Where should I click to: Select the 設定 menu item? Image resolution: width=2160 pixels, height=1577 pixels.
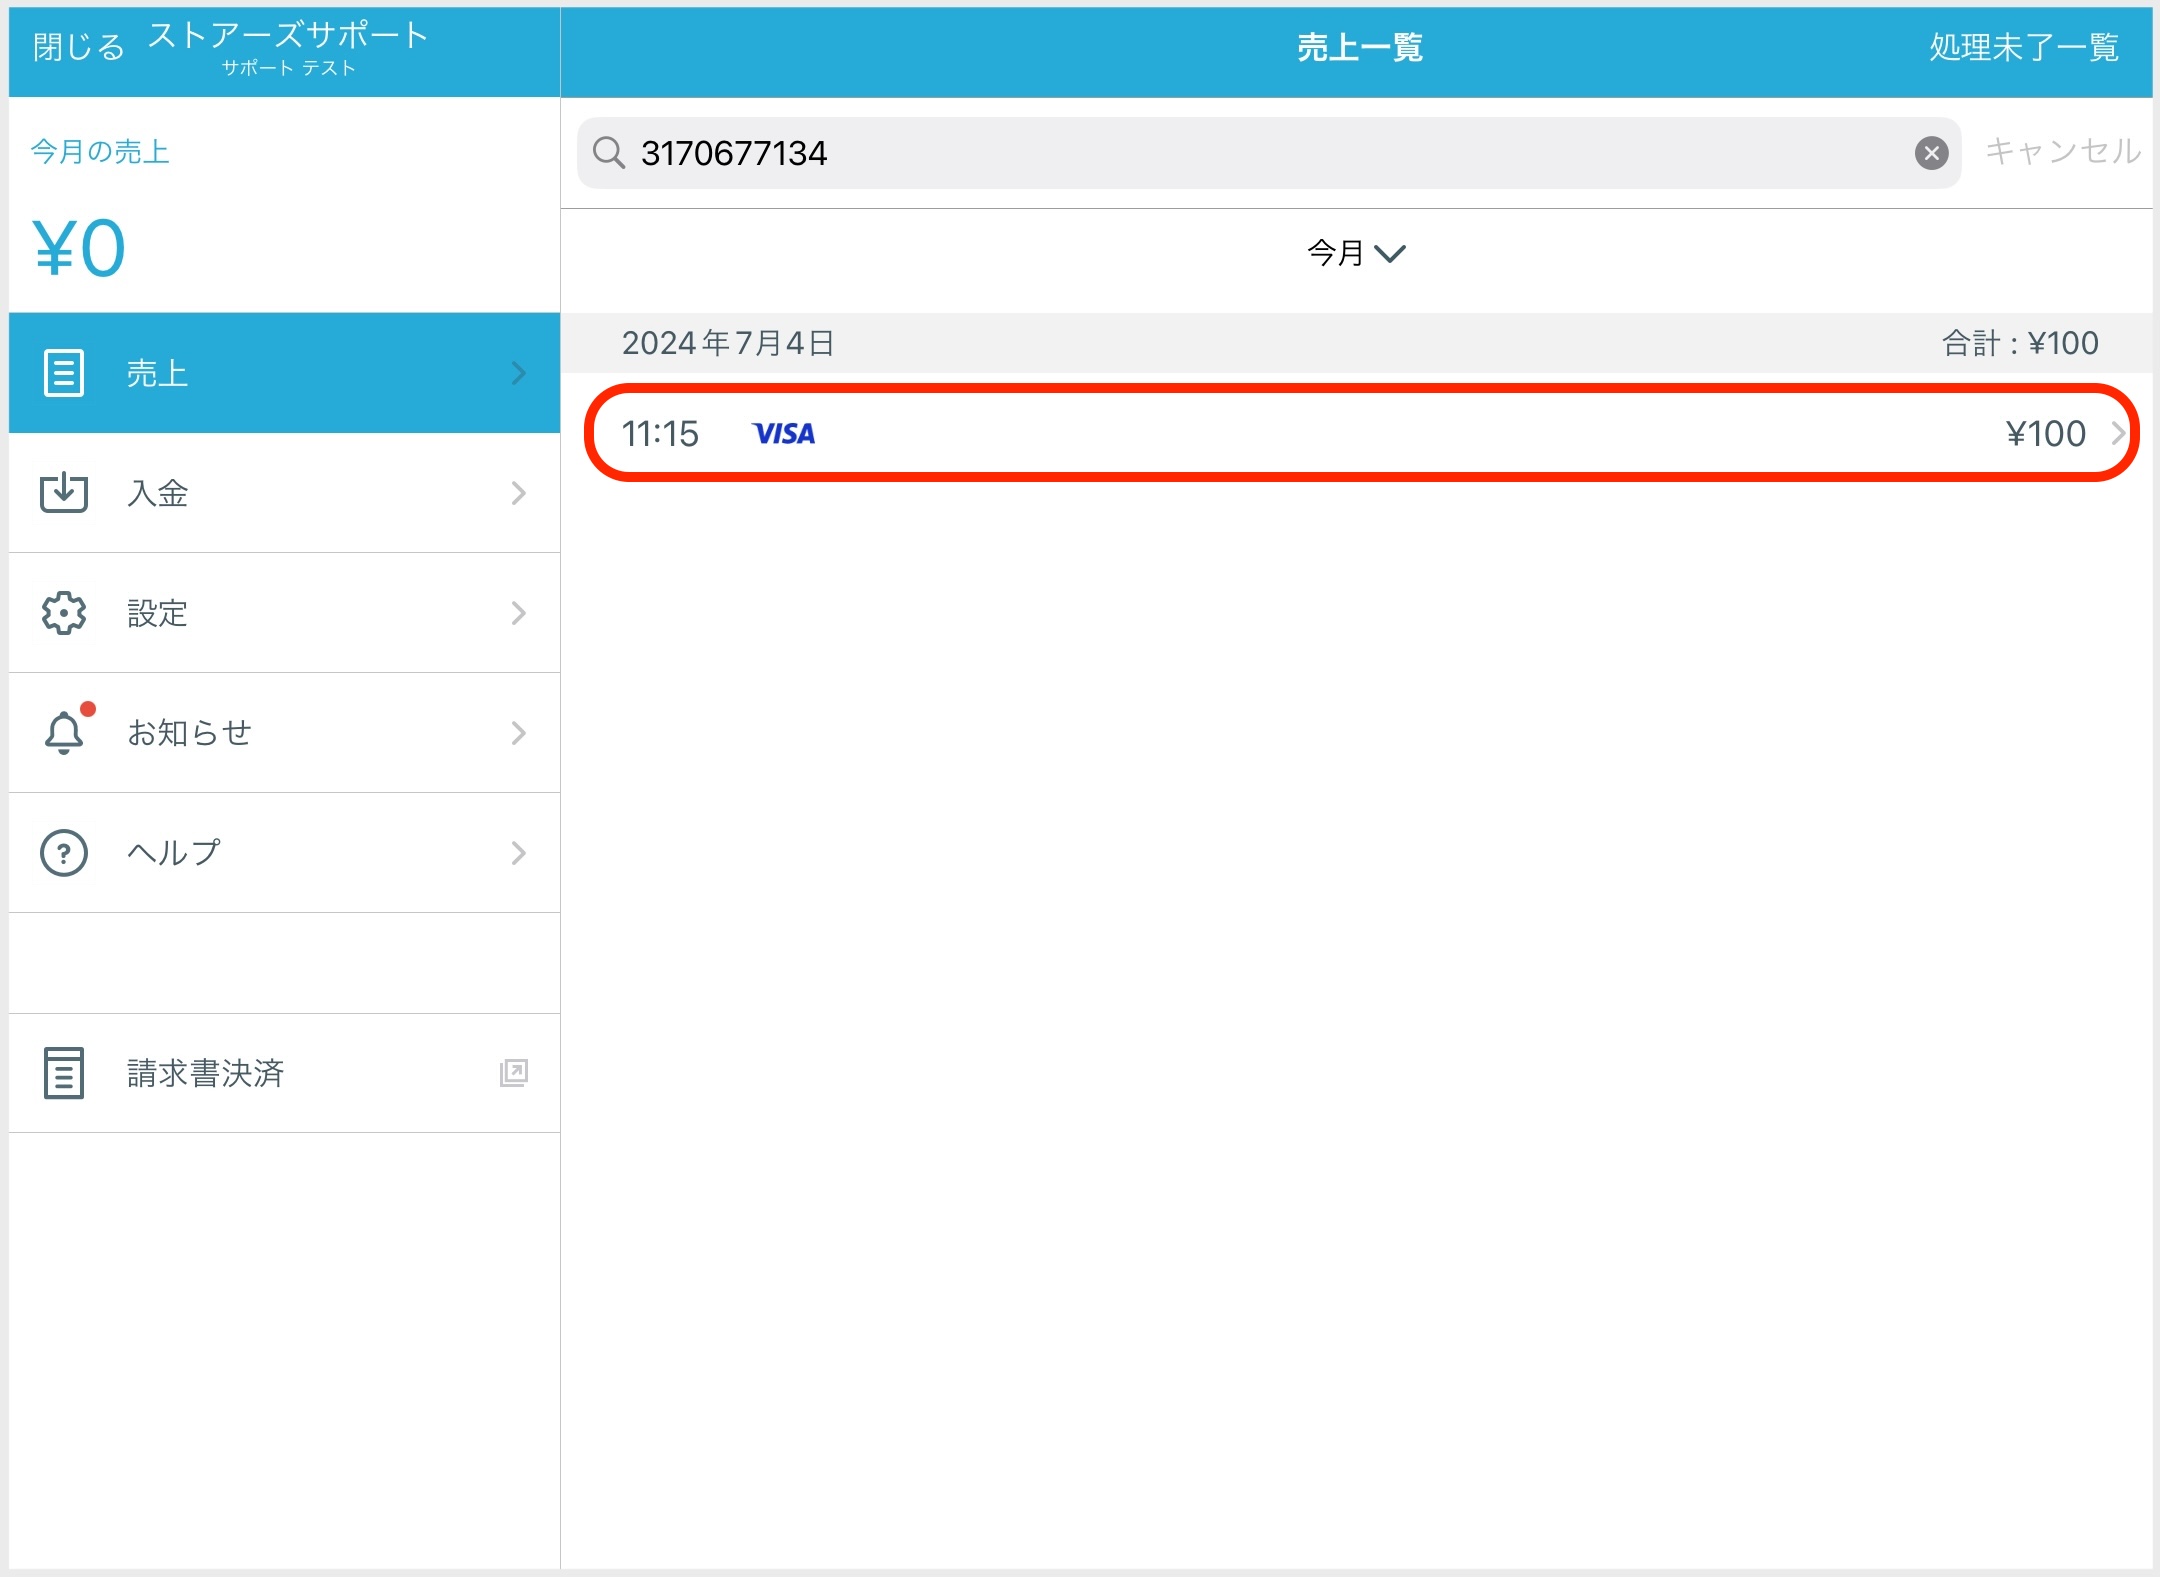284,613
